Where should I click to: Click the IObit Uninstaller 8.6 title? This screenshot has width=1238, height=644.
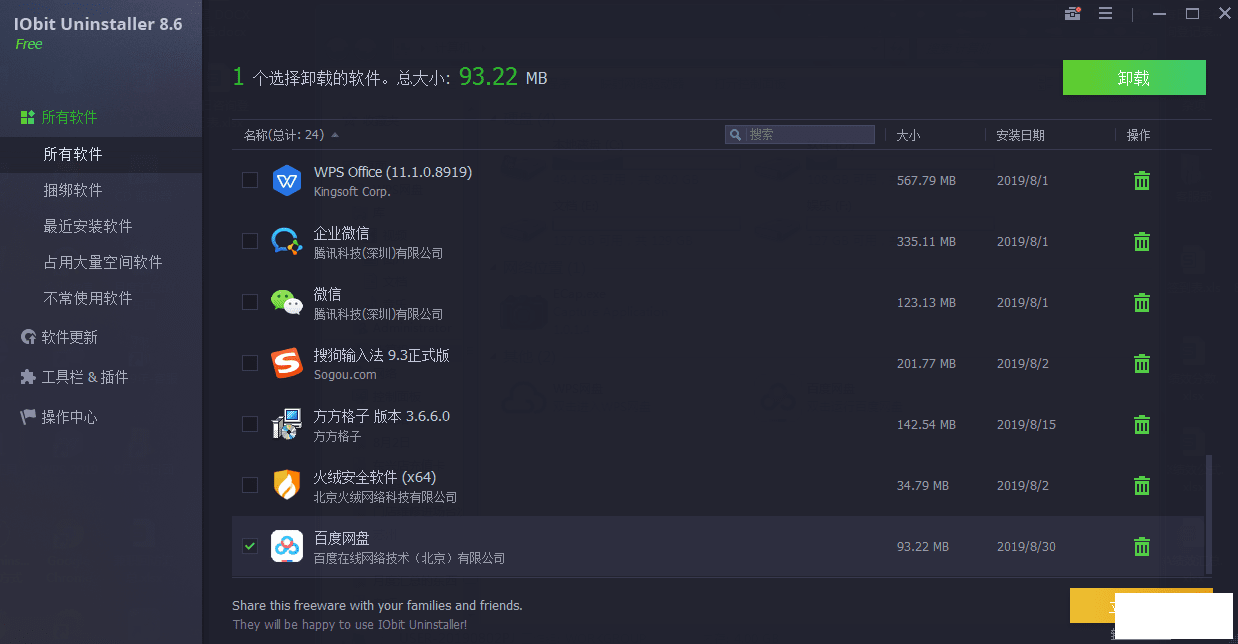pos(98,24)
